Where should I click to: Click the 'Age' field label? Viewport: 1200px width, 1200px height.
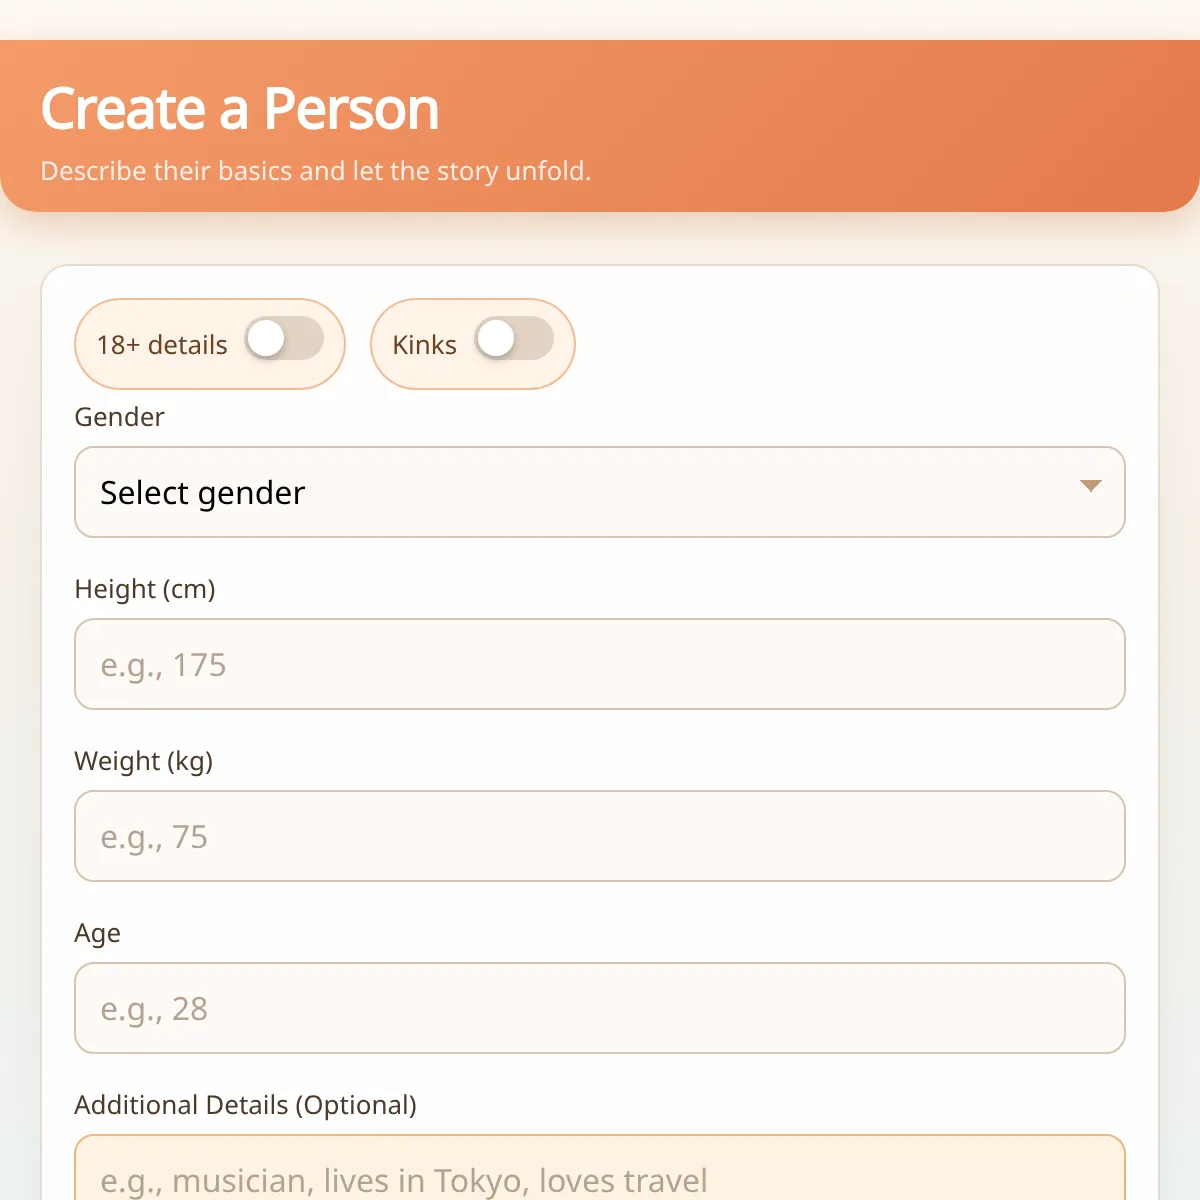point(97,933)
